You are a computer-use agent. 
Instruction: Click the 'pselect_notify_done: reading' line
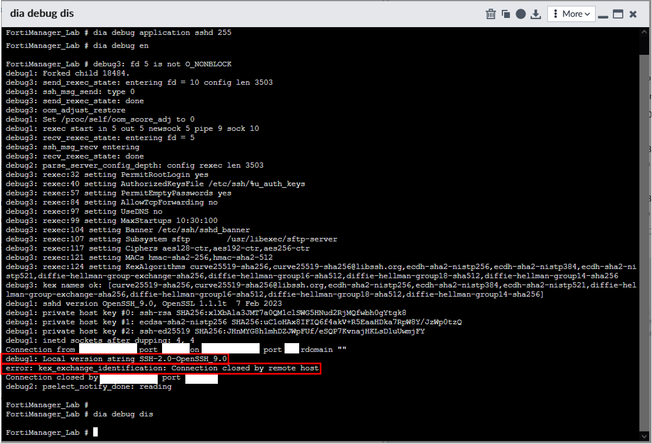(89, 387)
